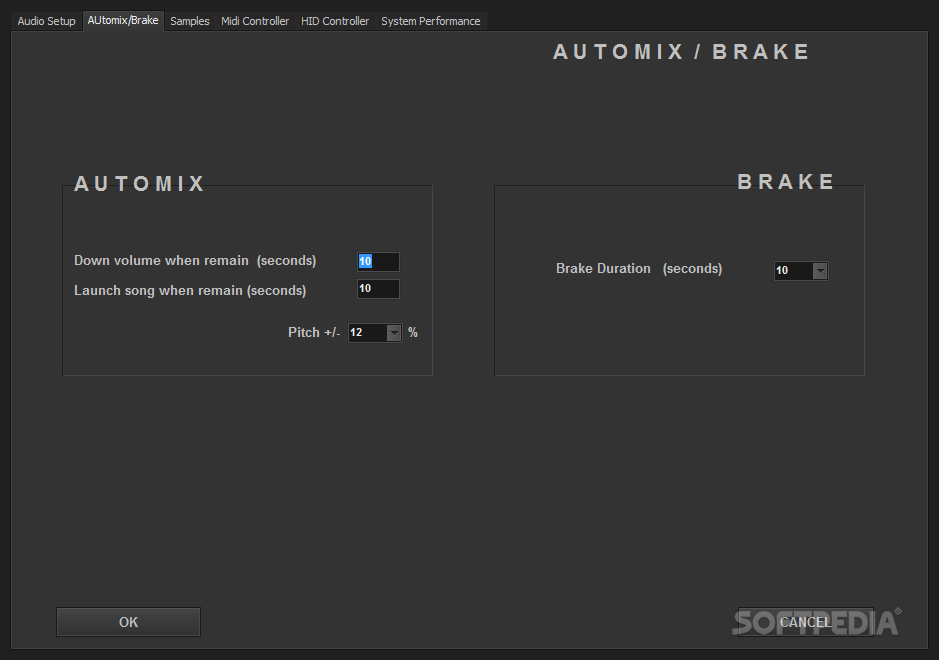
Task: Expand the Brake Duration dropdown arrow
Action: coord(820,271)
